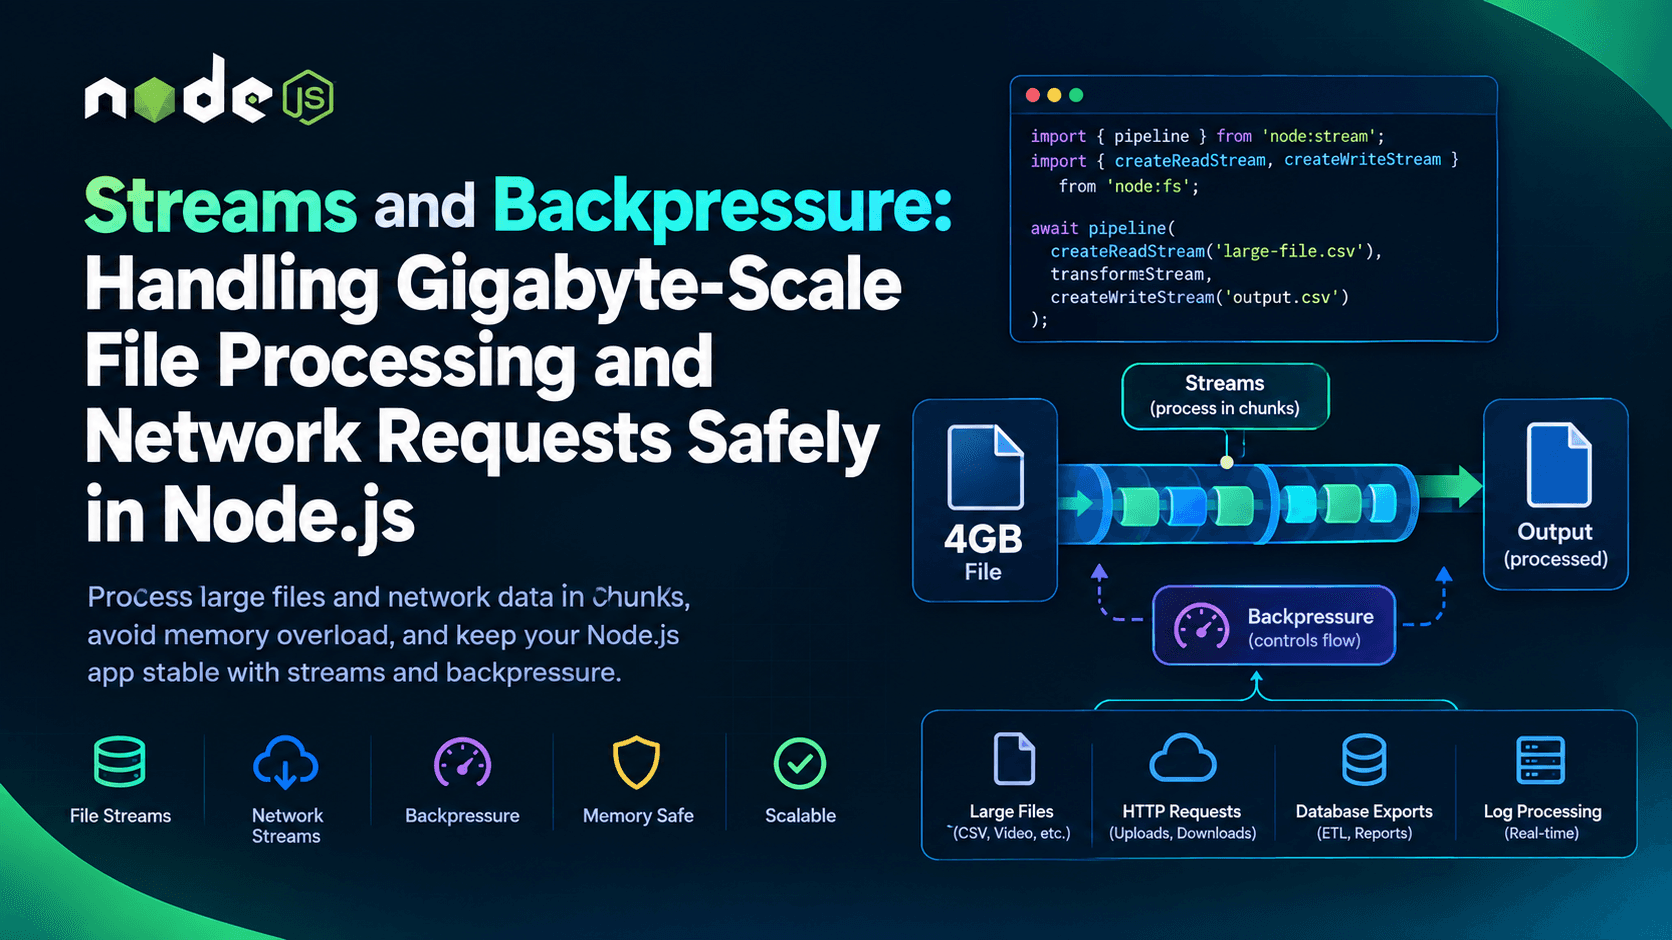
Task: Click the green arrow pointing to Output
Action: pyautogui.click(x=1450, y=487)
